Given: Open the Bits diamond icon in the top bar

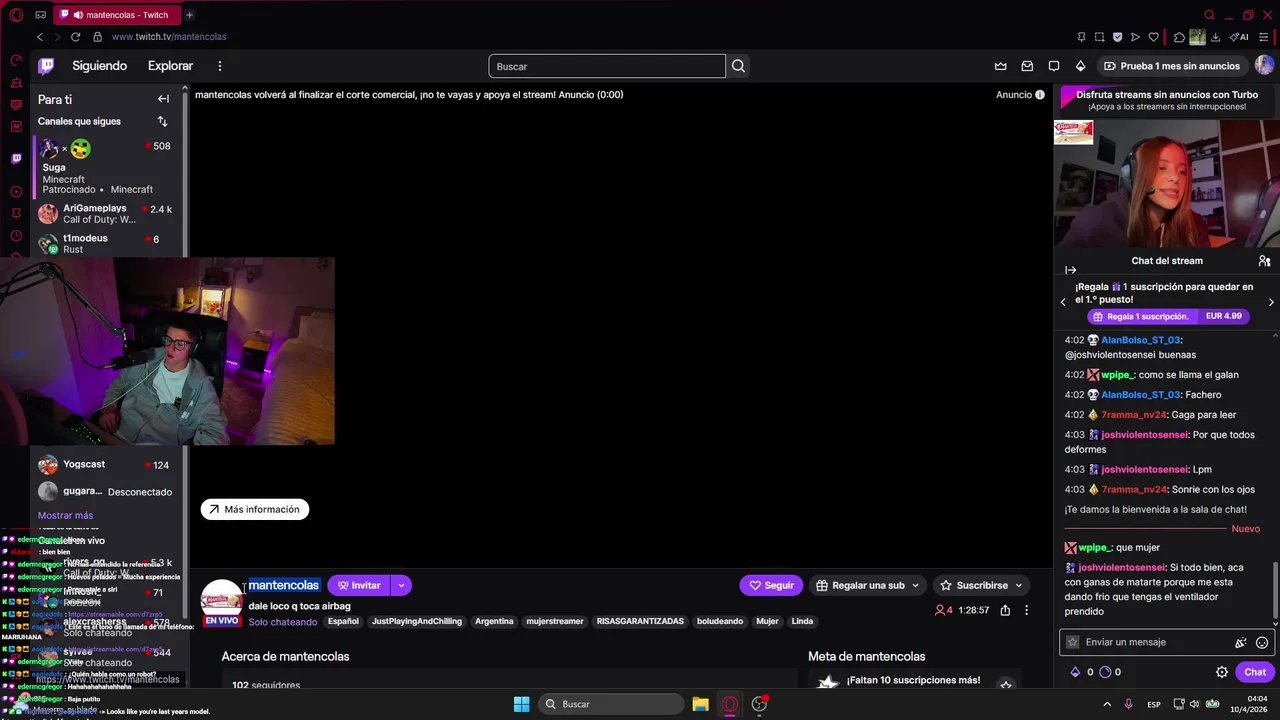Looking at the screenshot, I should pos(1080,66).
